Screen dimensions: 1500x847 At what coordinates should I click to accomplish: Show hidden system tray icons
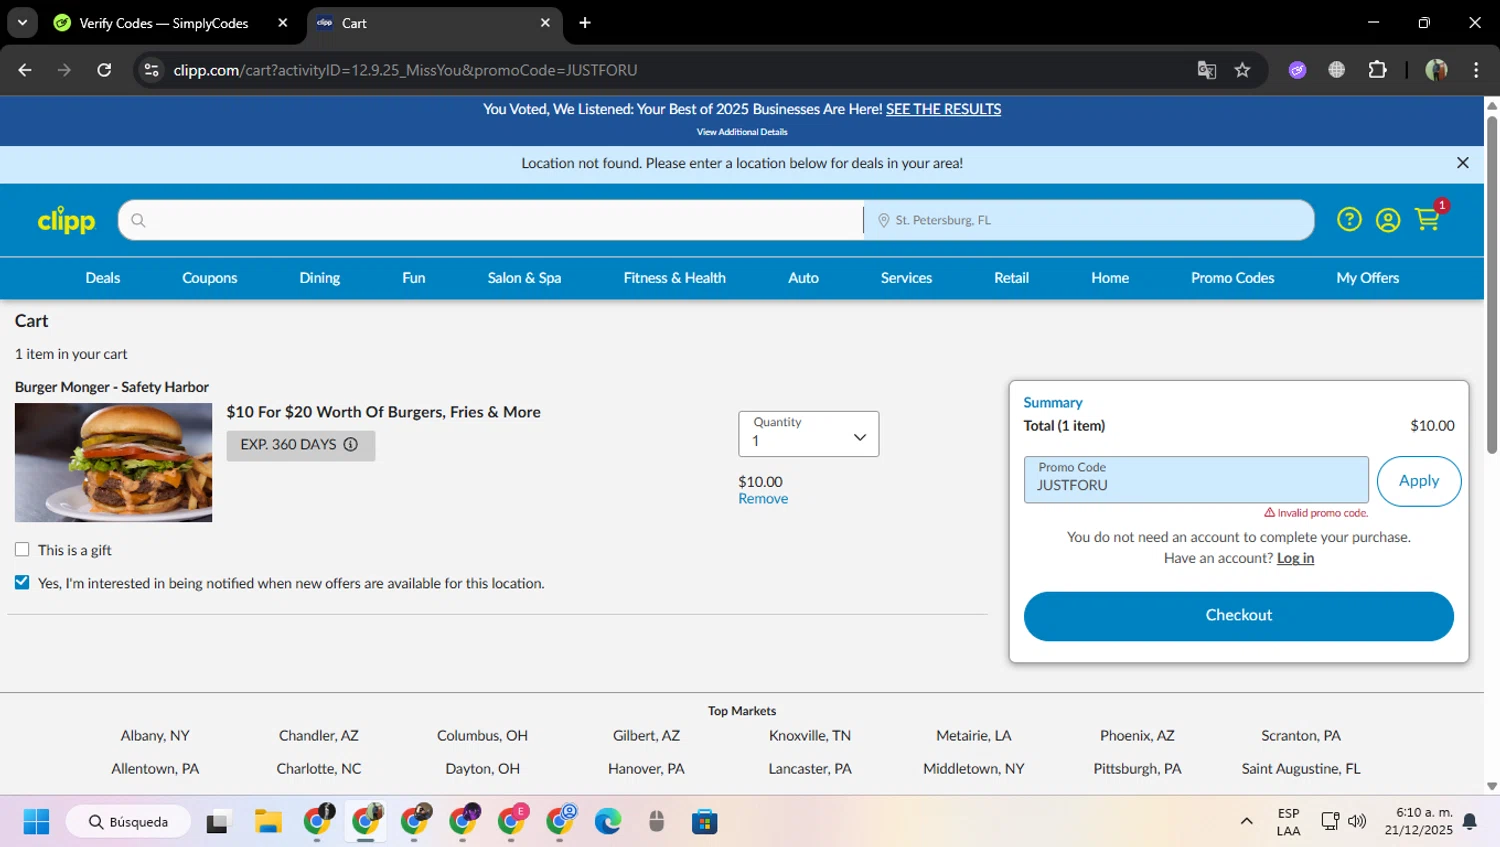1246,822
